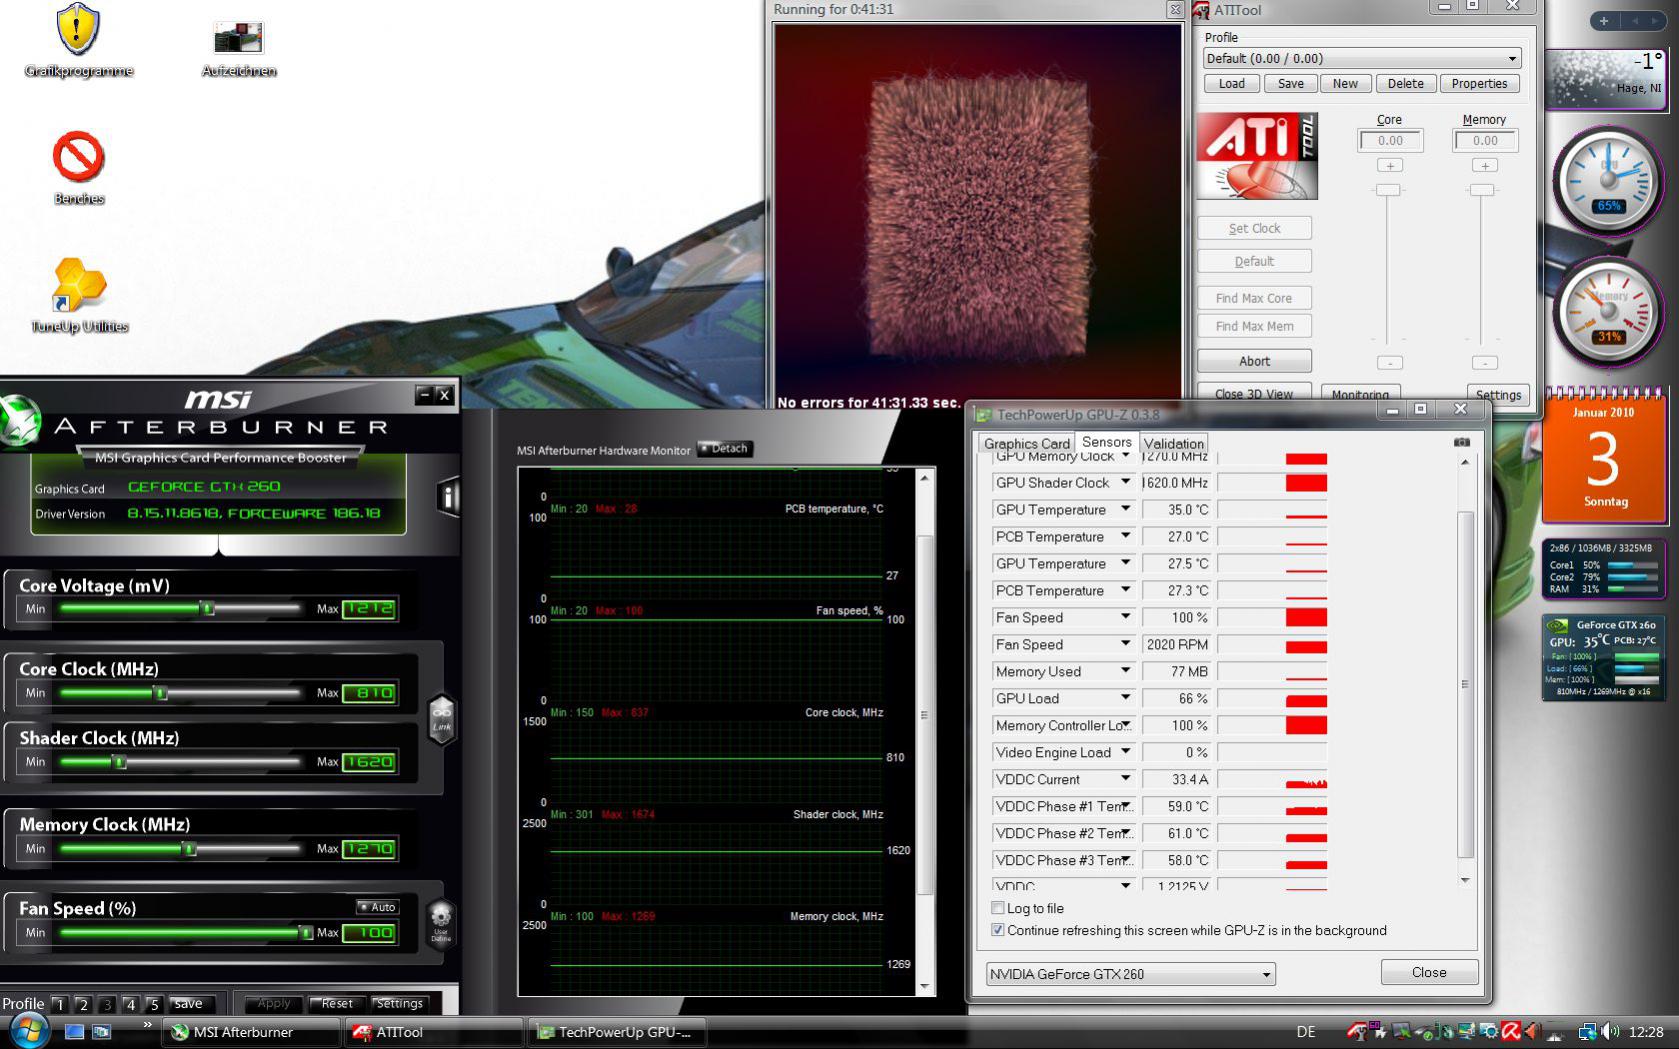Click the Afterburner dragon logo
This screenshot has width=1679, height=1049.
tap(20, 420)
